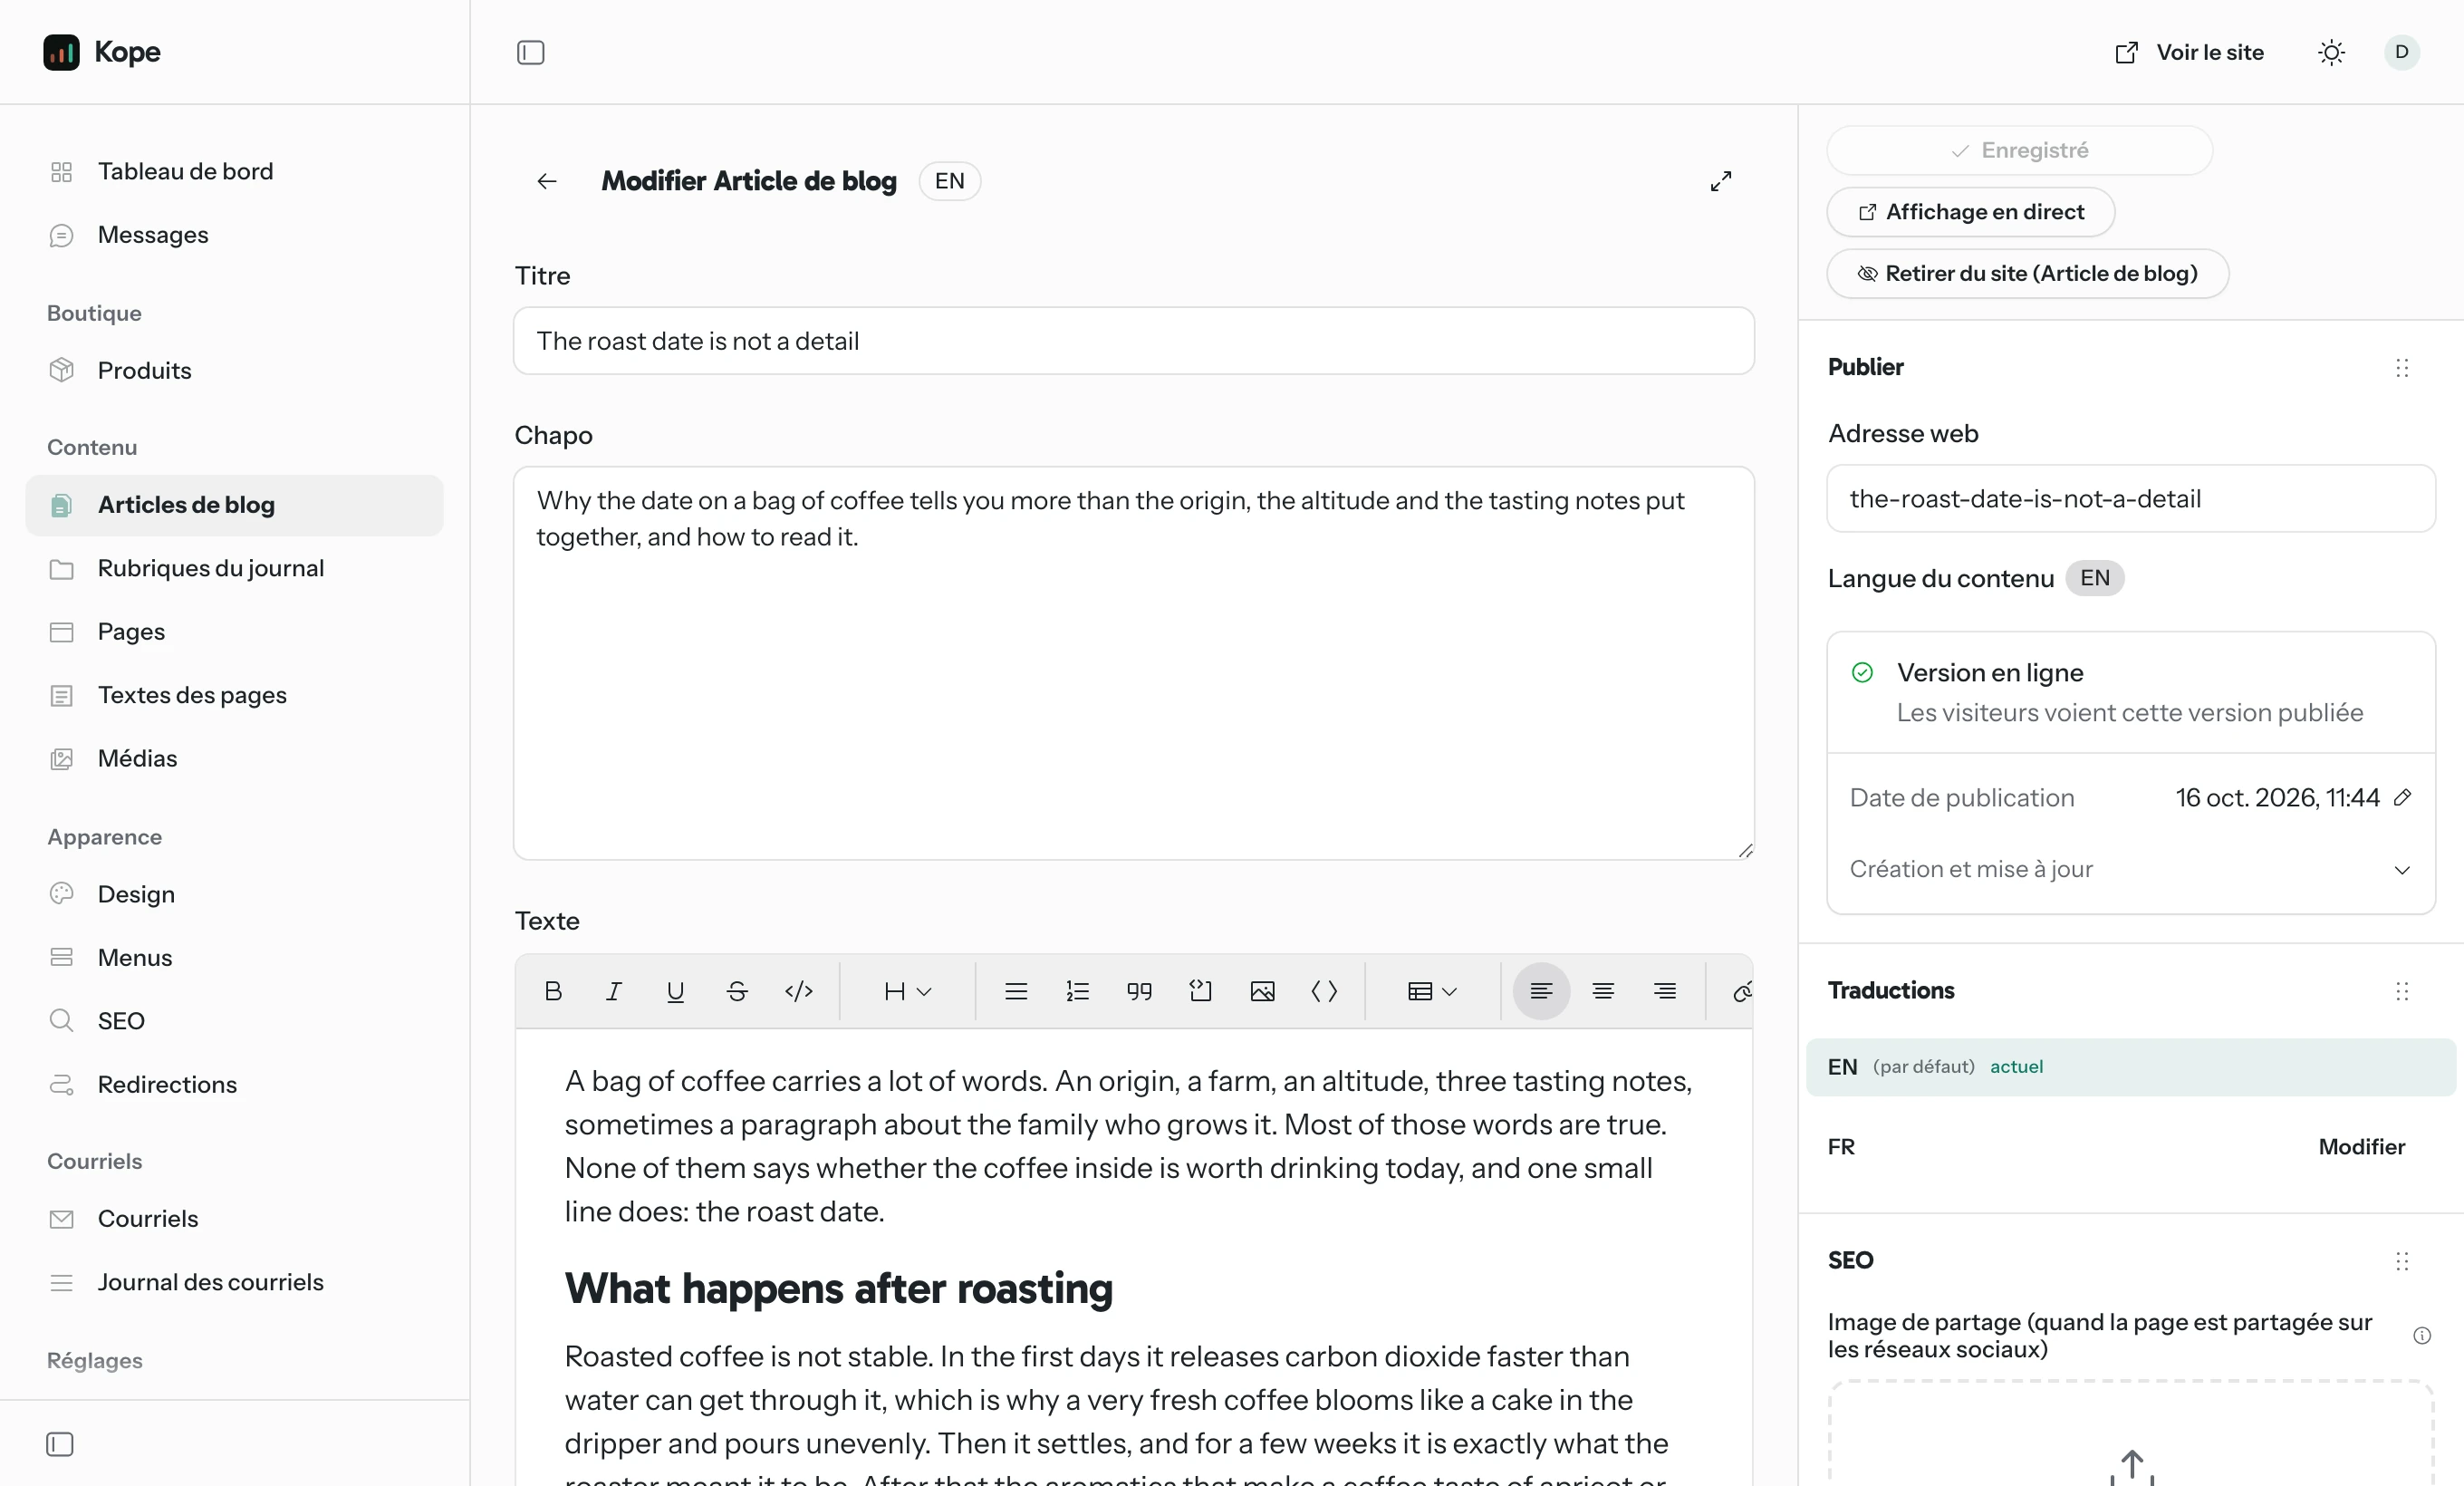The height and width of the screenshot is (1486, 2464).
Task: Insert a code block with angle brackets
Action: (x=1324, y=991)
